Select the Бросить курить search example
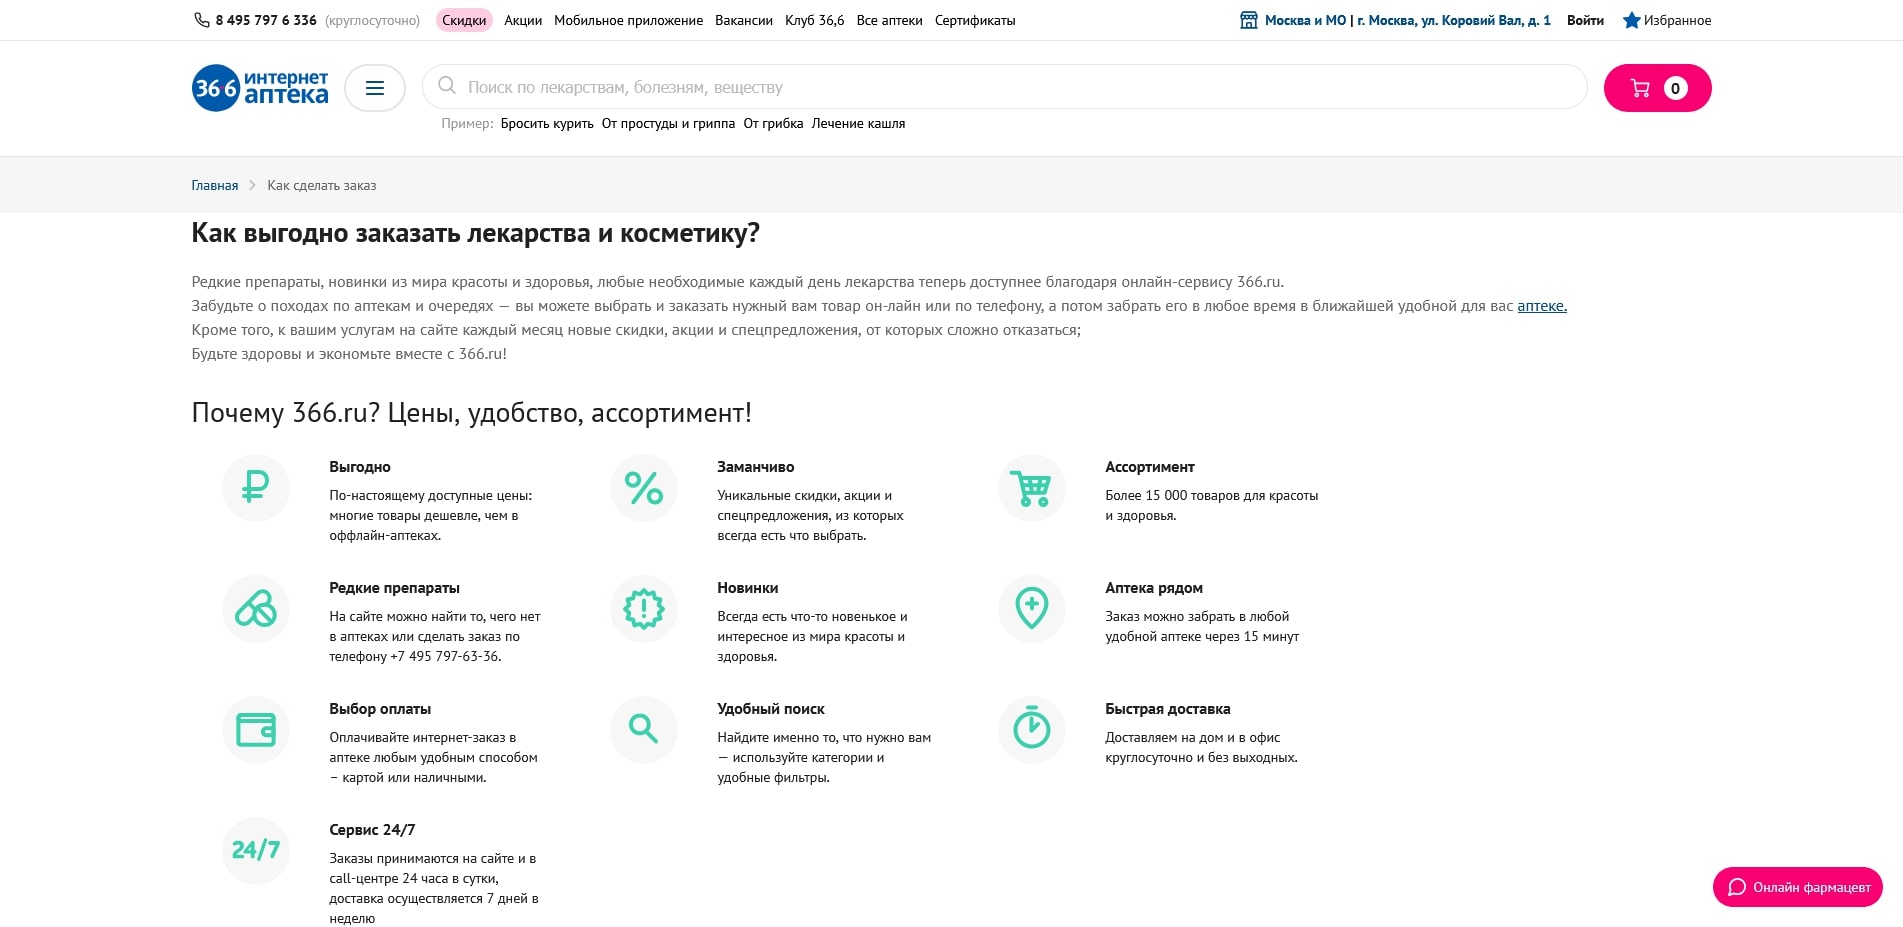Viewport: 1903px width, 927px height. coord(547,124)
